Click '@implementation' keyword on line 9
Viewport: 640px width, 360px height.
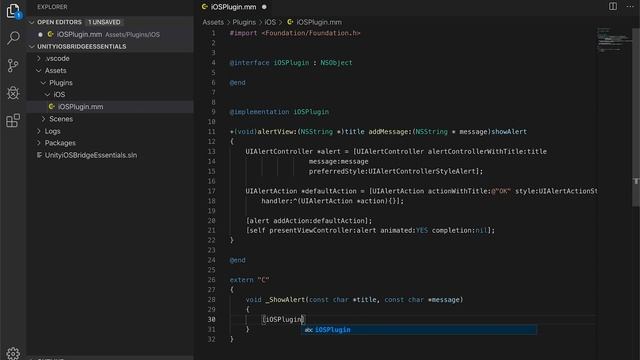pyautogui.click(x=259, y=112)
